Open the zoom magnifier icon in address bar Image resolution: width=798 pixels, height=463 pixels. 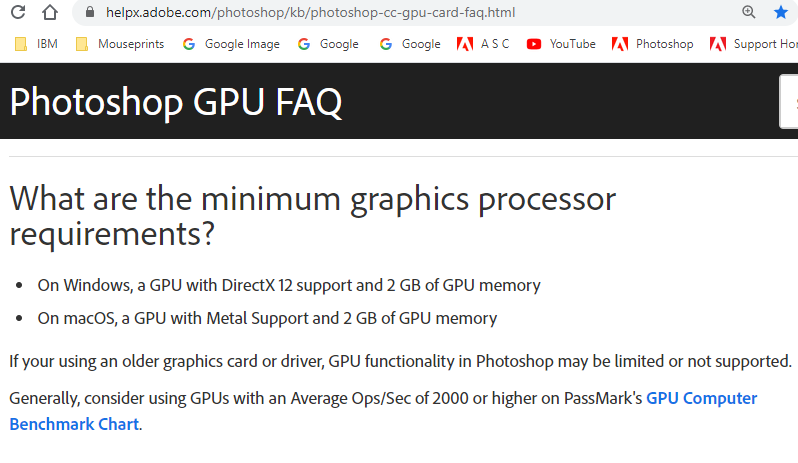(749, 13)
